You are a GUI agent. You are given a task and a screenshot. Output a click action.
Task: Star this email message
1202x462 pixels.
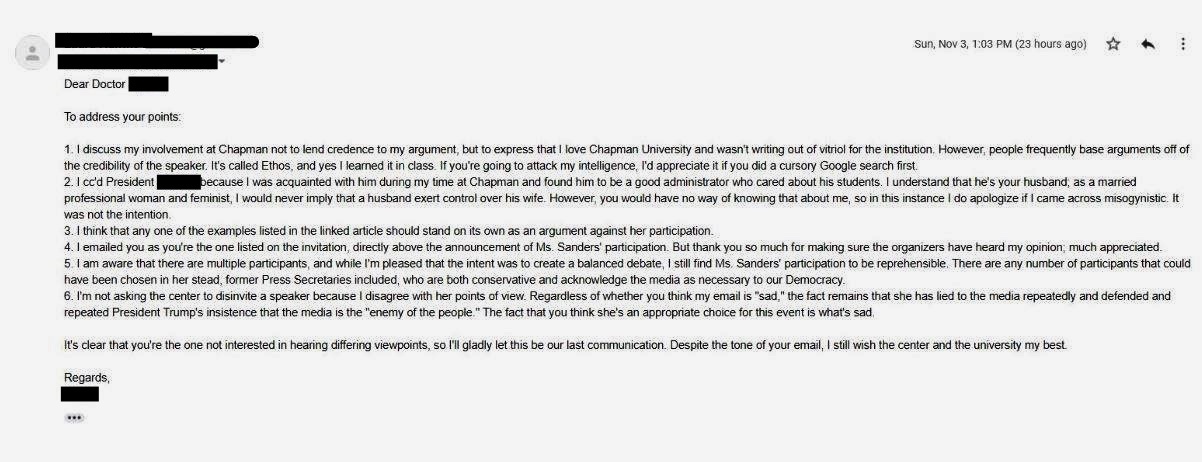pyautogui.click(x=1113, y=44)
